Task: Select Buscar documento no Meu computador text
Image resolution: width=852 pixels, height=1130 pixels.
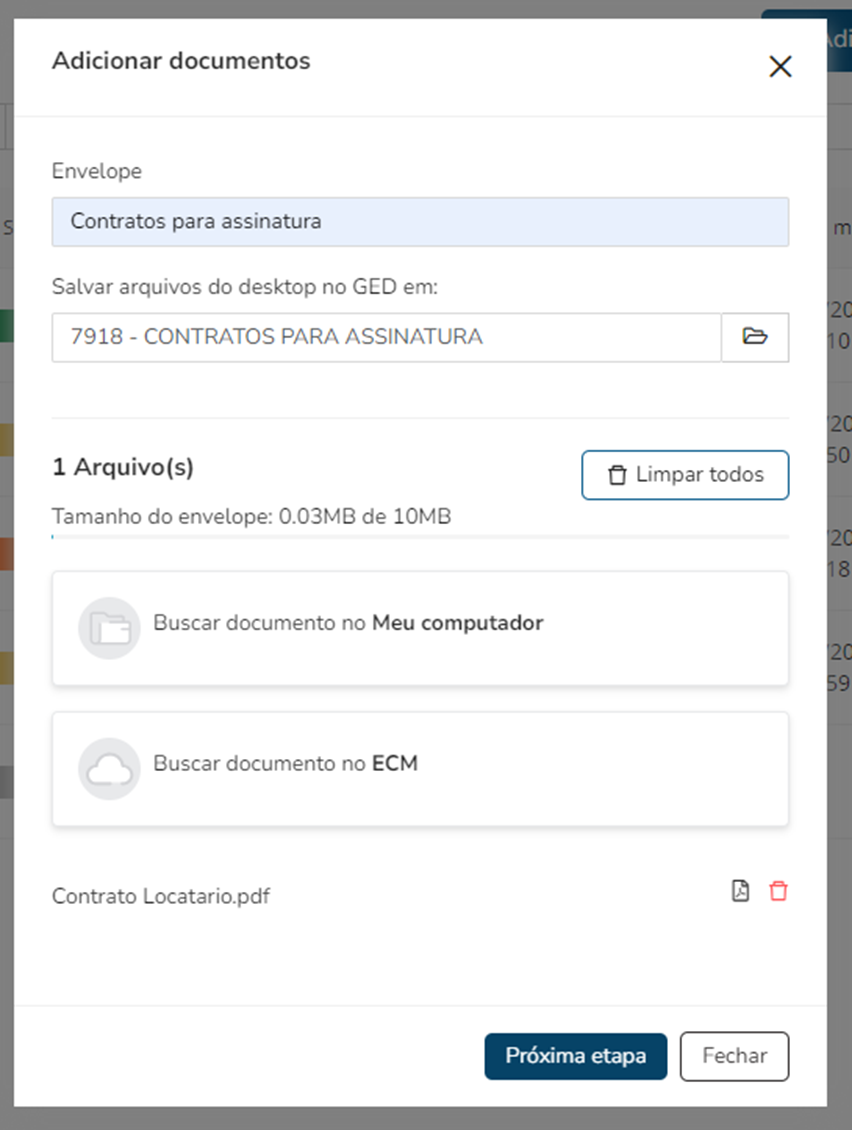Action: tap(348, 623)
